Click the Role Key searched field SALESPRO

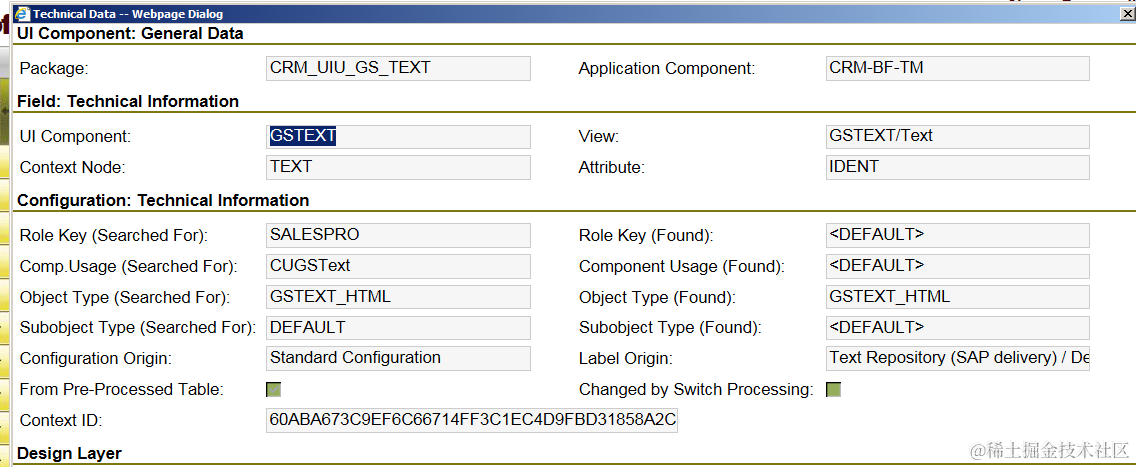398,235
